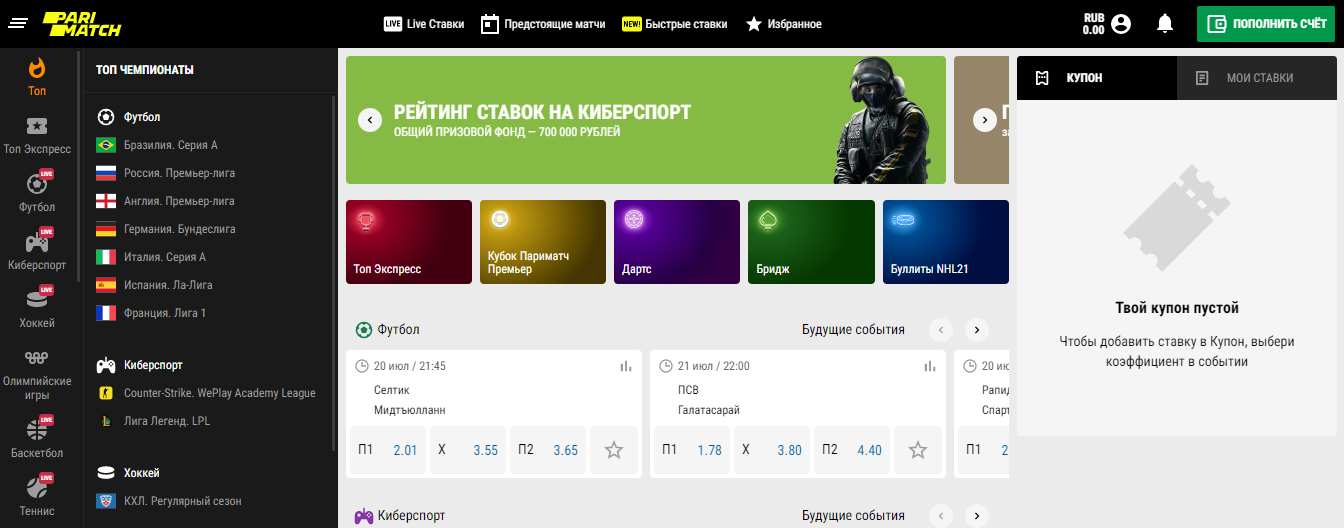This screenshot has height=528, width=1344.
Task: Open the Дартс tile
Action: coord(677,242)
